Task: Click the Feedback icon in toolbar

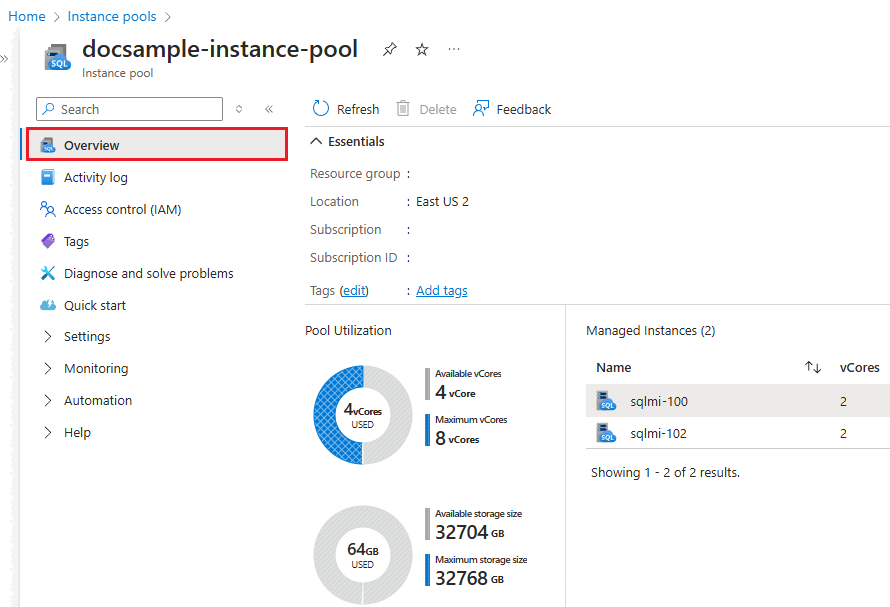Action: tap(482, 109)
